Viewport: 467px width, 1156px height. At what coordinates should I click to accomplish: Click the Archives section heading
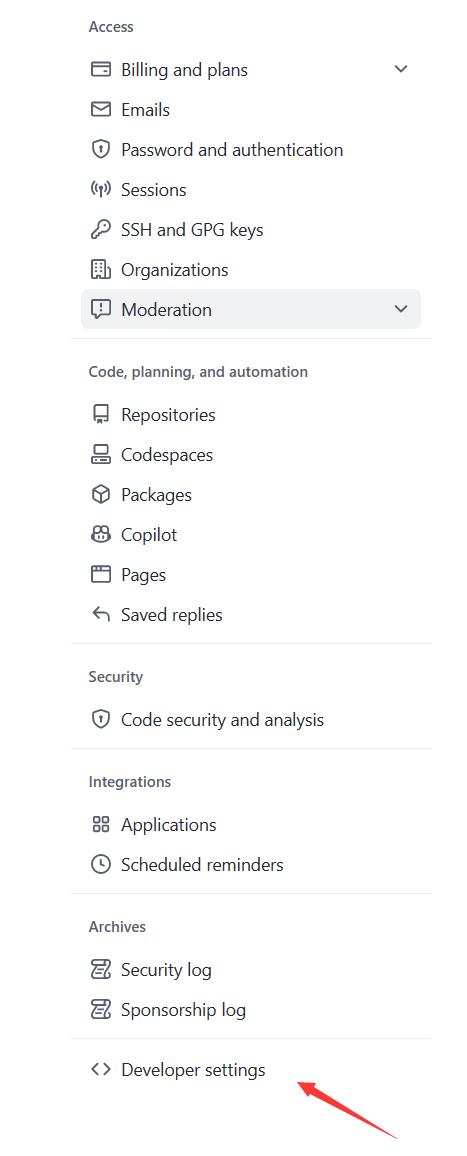[x=117, y=927]
